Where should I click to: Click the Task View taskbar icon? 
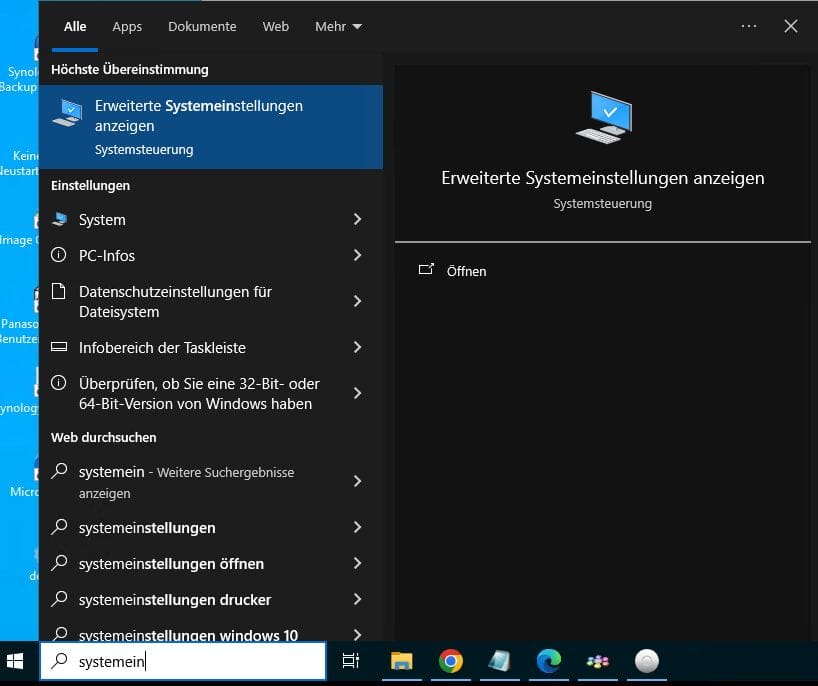click(x=350, y=661)
